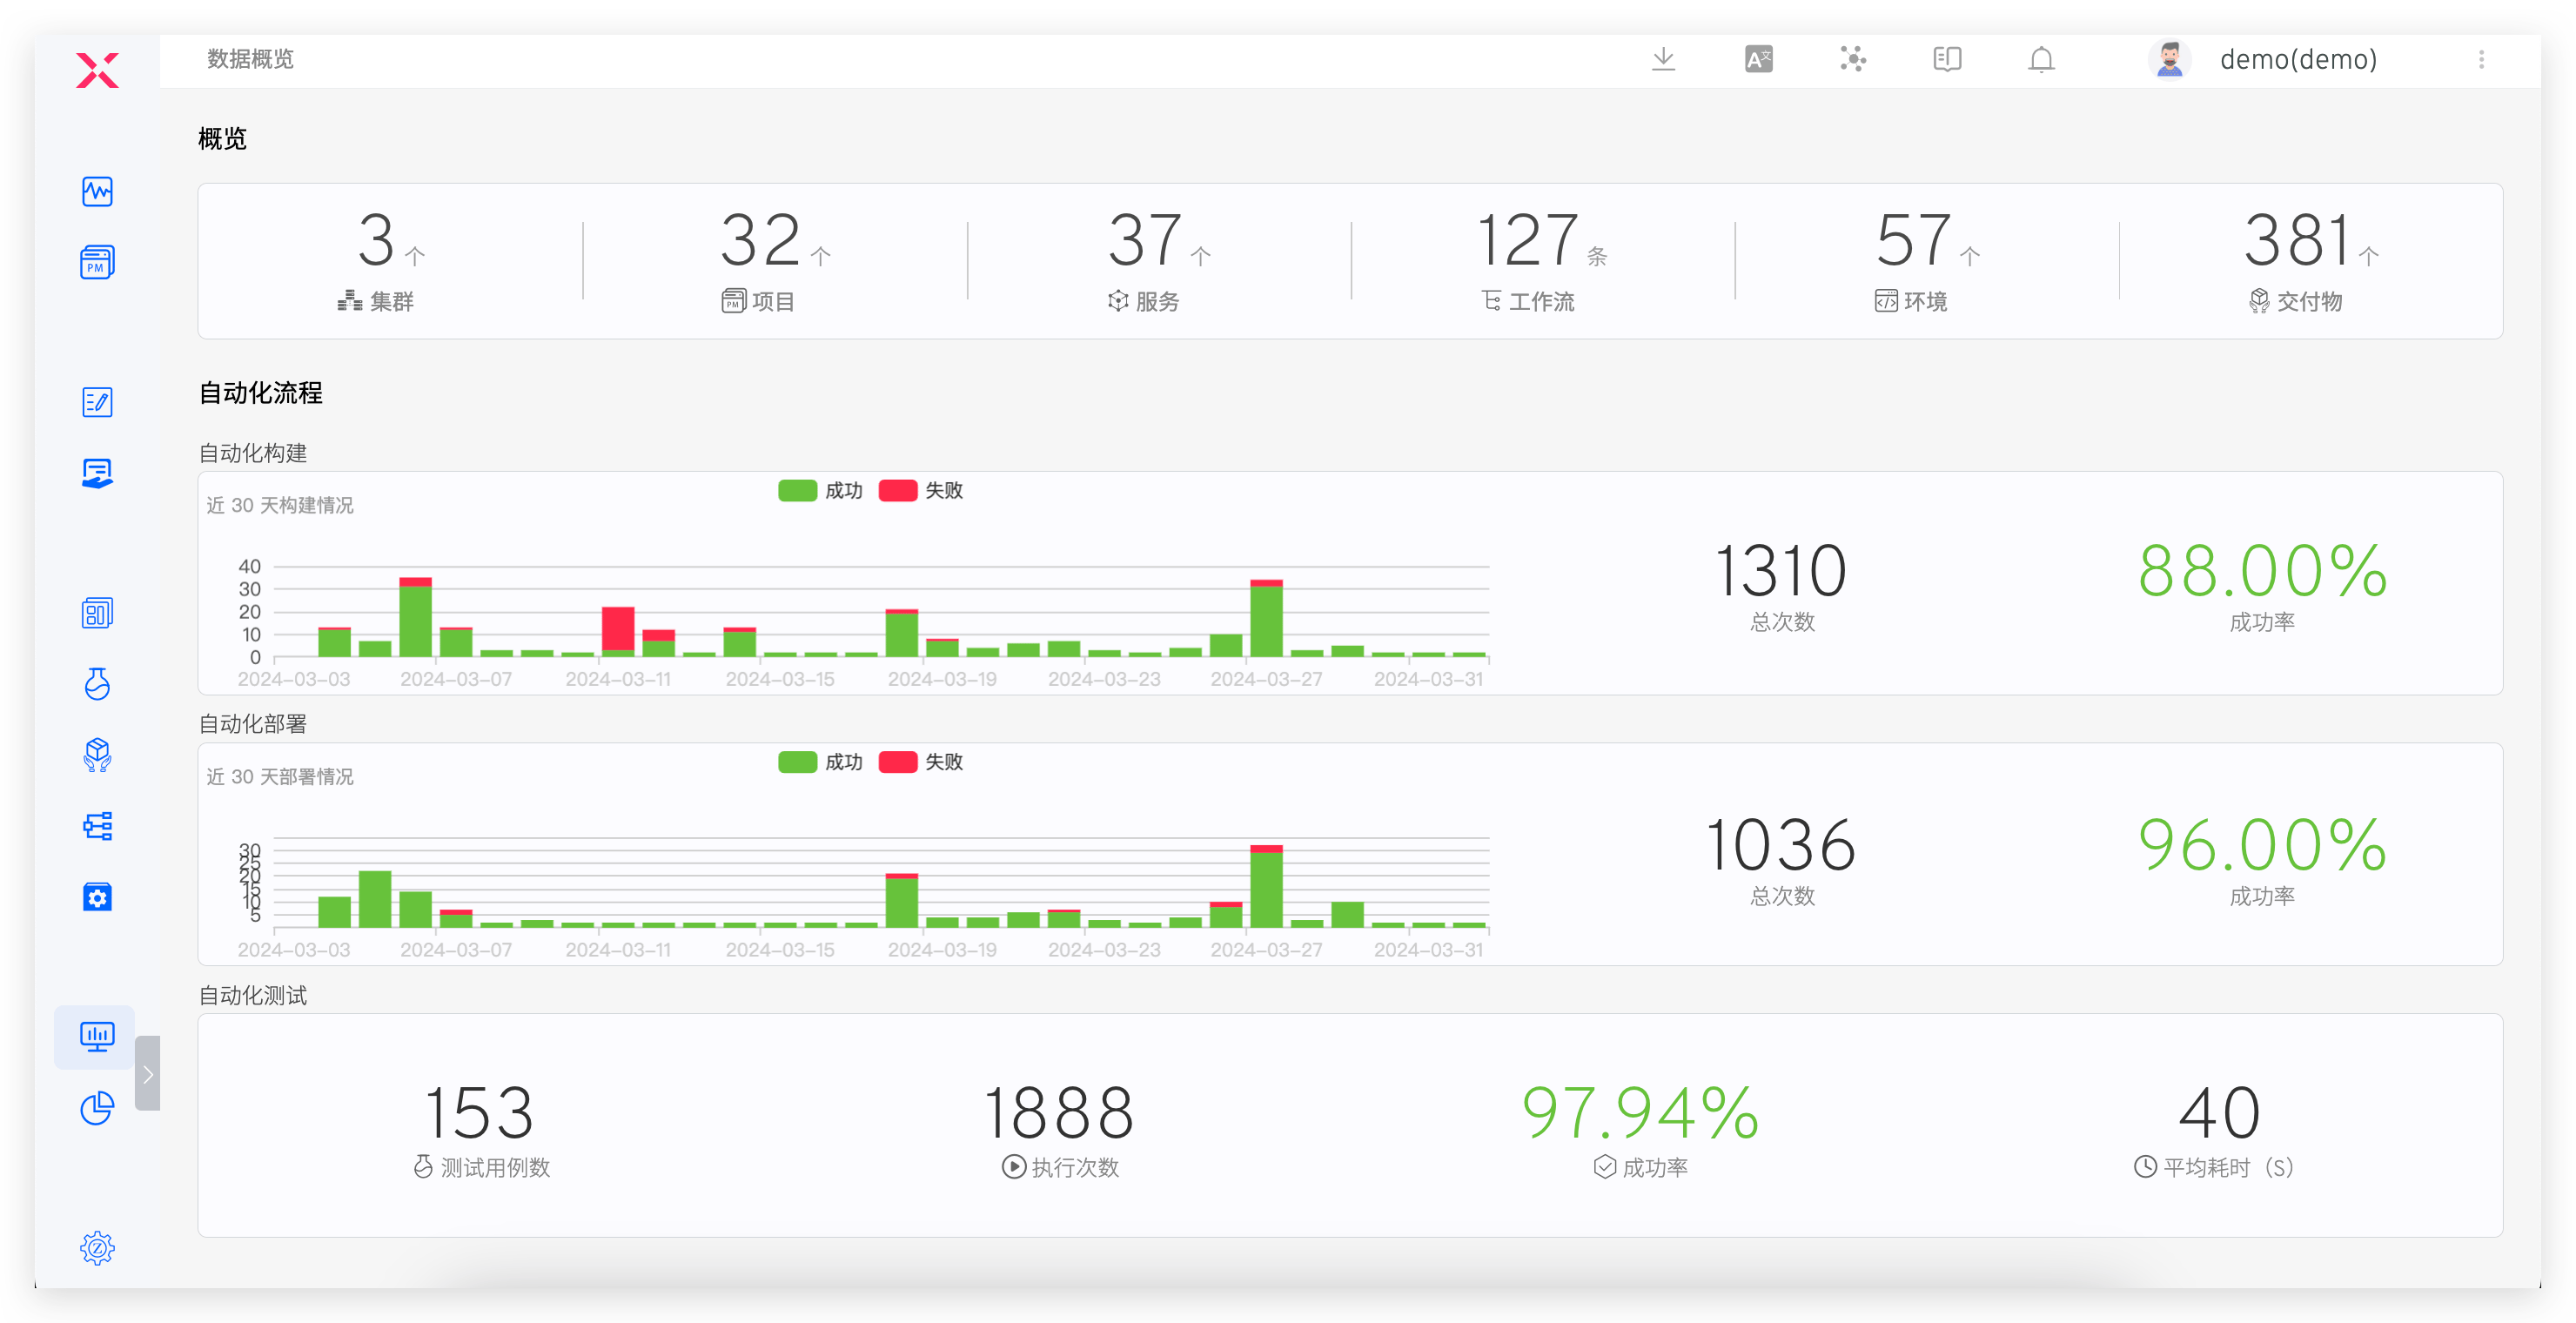Screen dimensions: 2576x1323
Task: Open the flask test center sidebar icon
Action: tap(97, 684)
